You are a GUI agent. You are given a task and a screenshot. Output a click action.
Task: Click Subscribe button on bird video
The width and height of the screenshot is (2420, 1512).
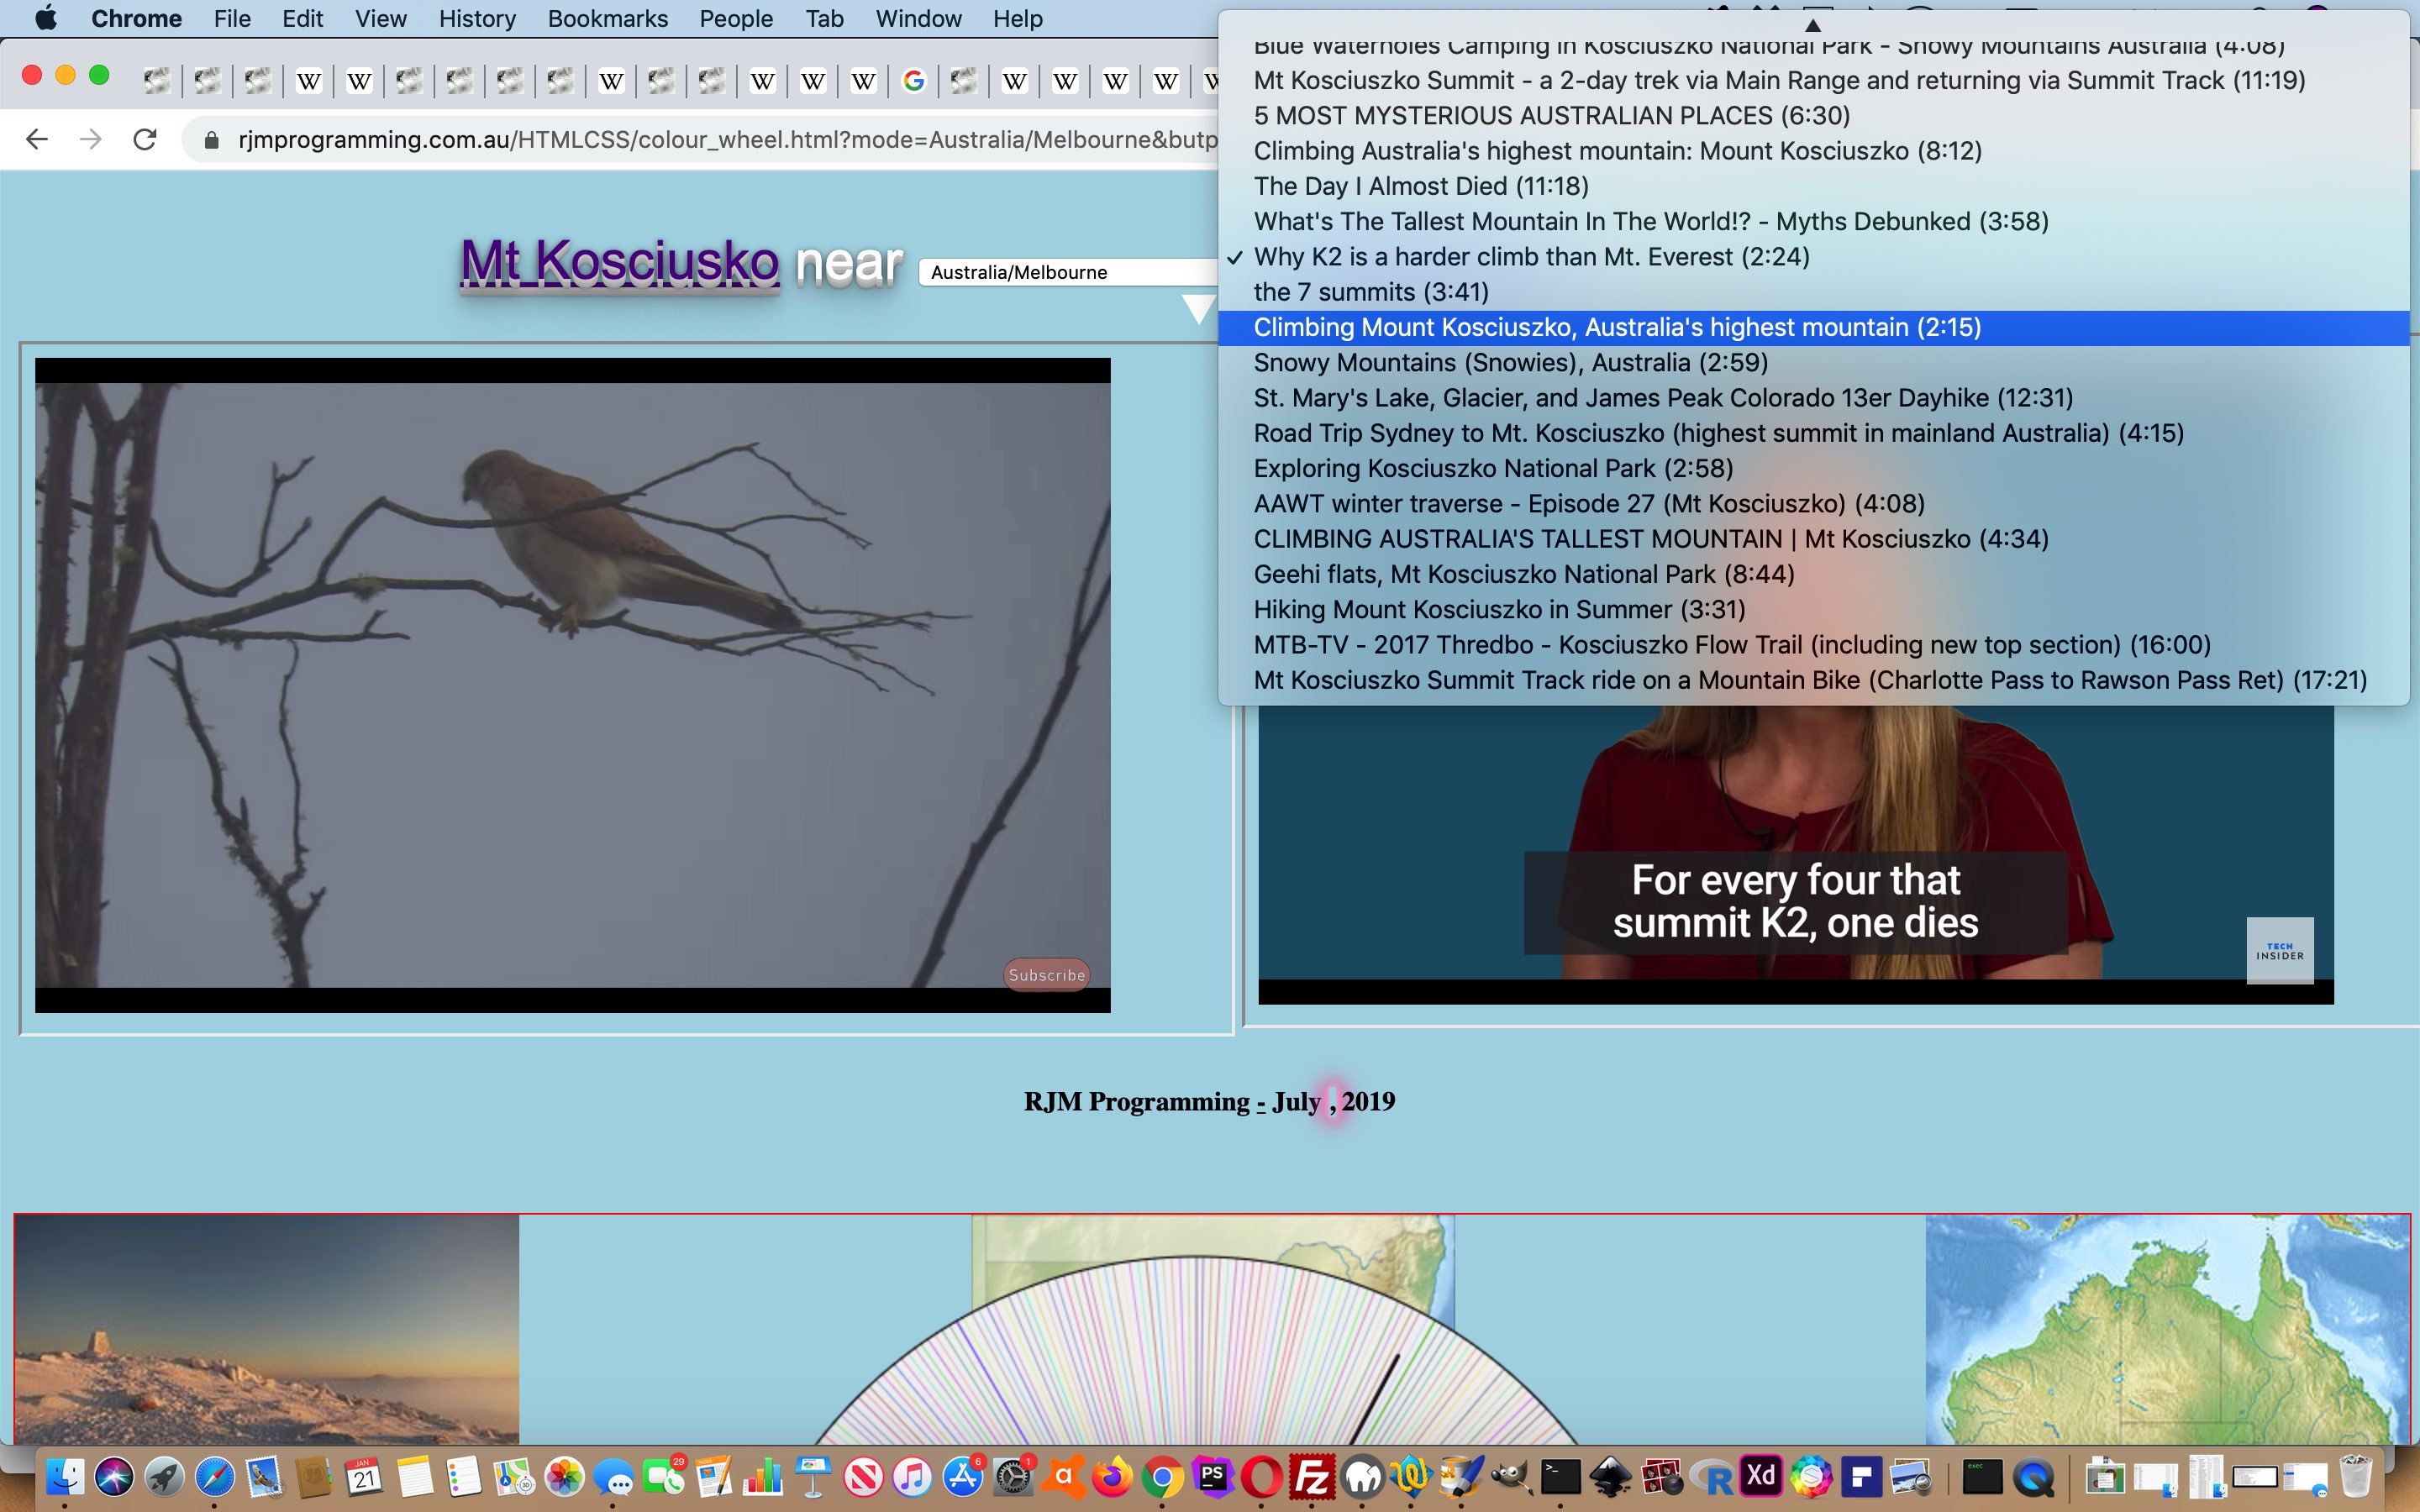click(x=1046, y=975)
